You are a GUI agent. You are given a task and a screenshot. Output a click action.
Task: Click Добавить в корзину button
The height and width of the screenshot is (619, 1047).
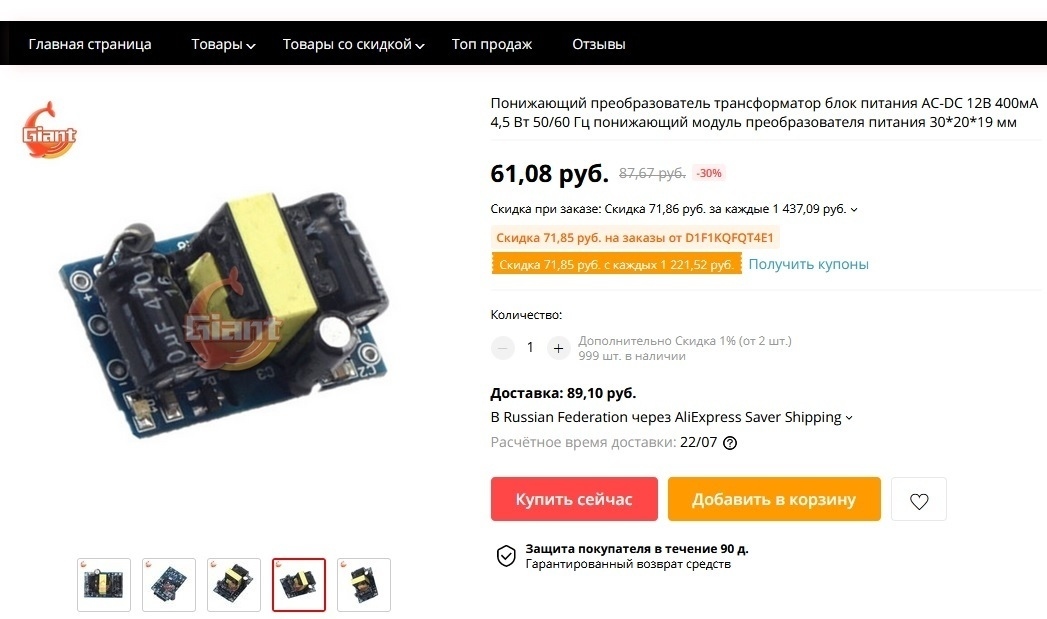coord(774,499)
